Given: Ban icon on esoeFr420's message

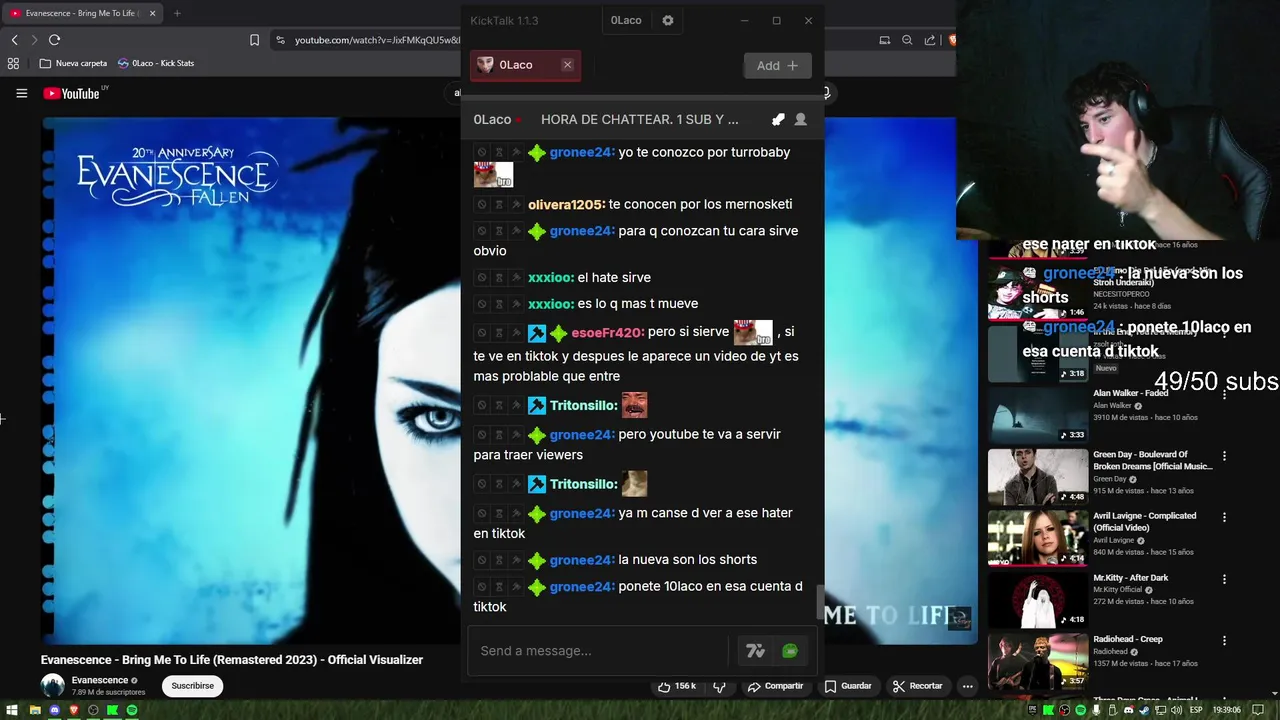Looking at the screenshot, I should [x=481, y=333].
